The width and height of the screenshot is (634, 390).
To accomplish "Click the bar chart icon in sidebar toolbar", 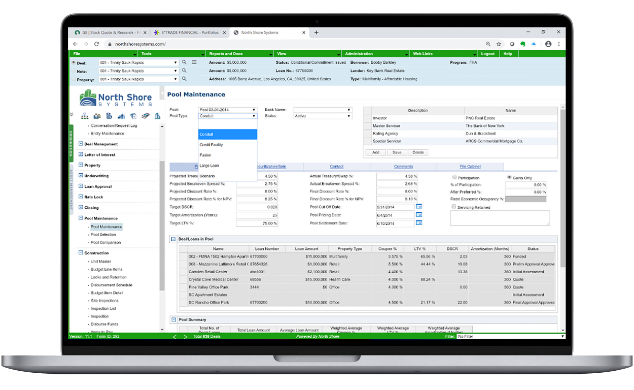I will tap(121, 116).
